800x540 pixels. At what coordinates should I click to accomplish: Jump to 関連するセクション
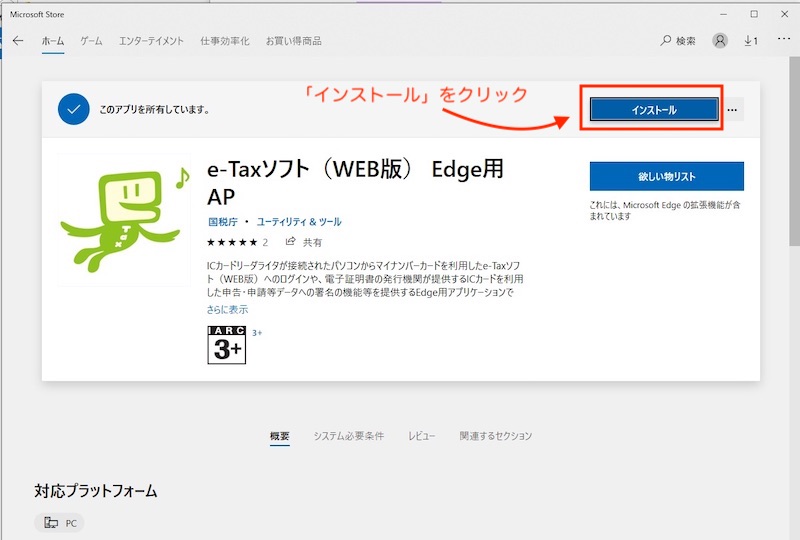pyautogui.click(x=495, y=436)
